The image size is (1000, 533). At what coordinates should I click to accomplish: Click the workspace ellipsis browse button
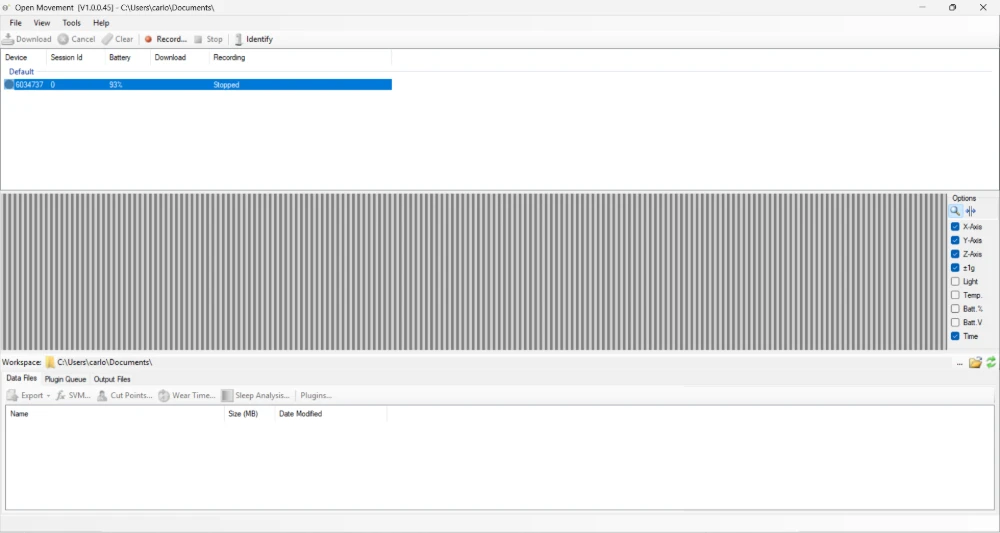pos(959,363)
